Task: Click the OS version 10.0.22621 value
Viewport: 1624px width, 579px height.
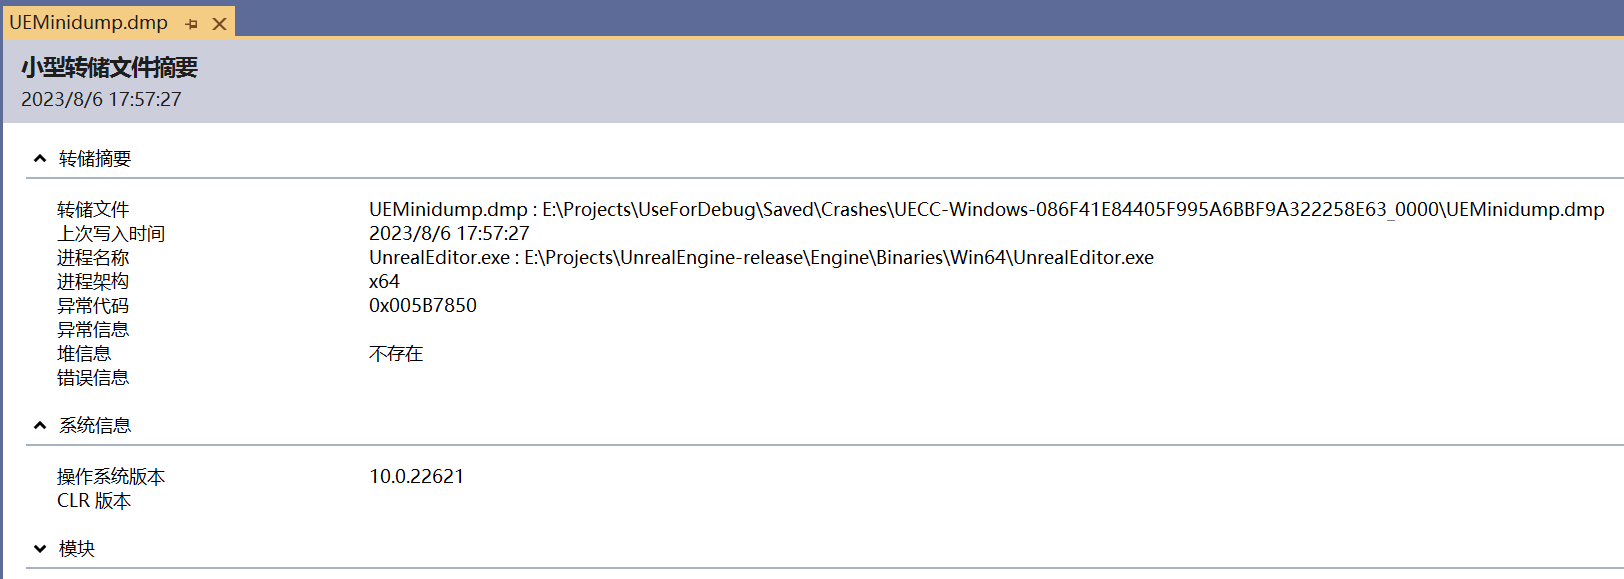Action: point(417,476)
